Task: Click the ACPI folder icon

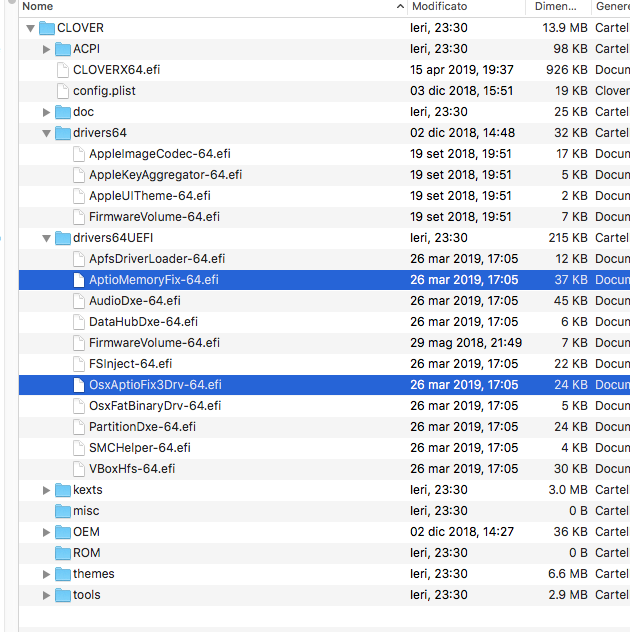Action: [x=63, y=49]
